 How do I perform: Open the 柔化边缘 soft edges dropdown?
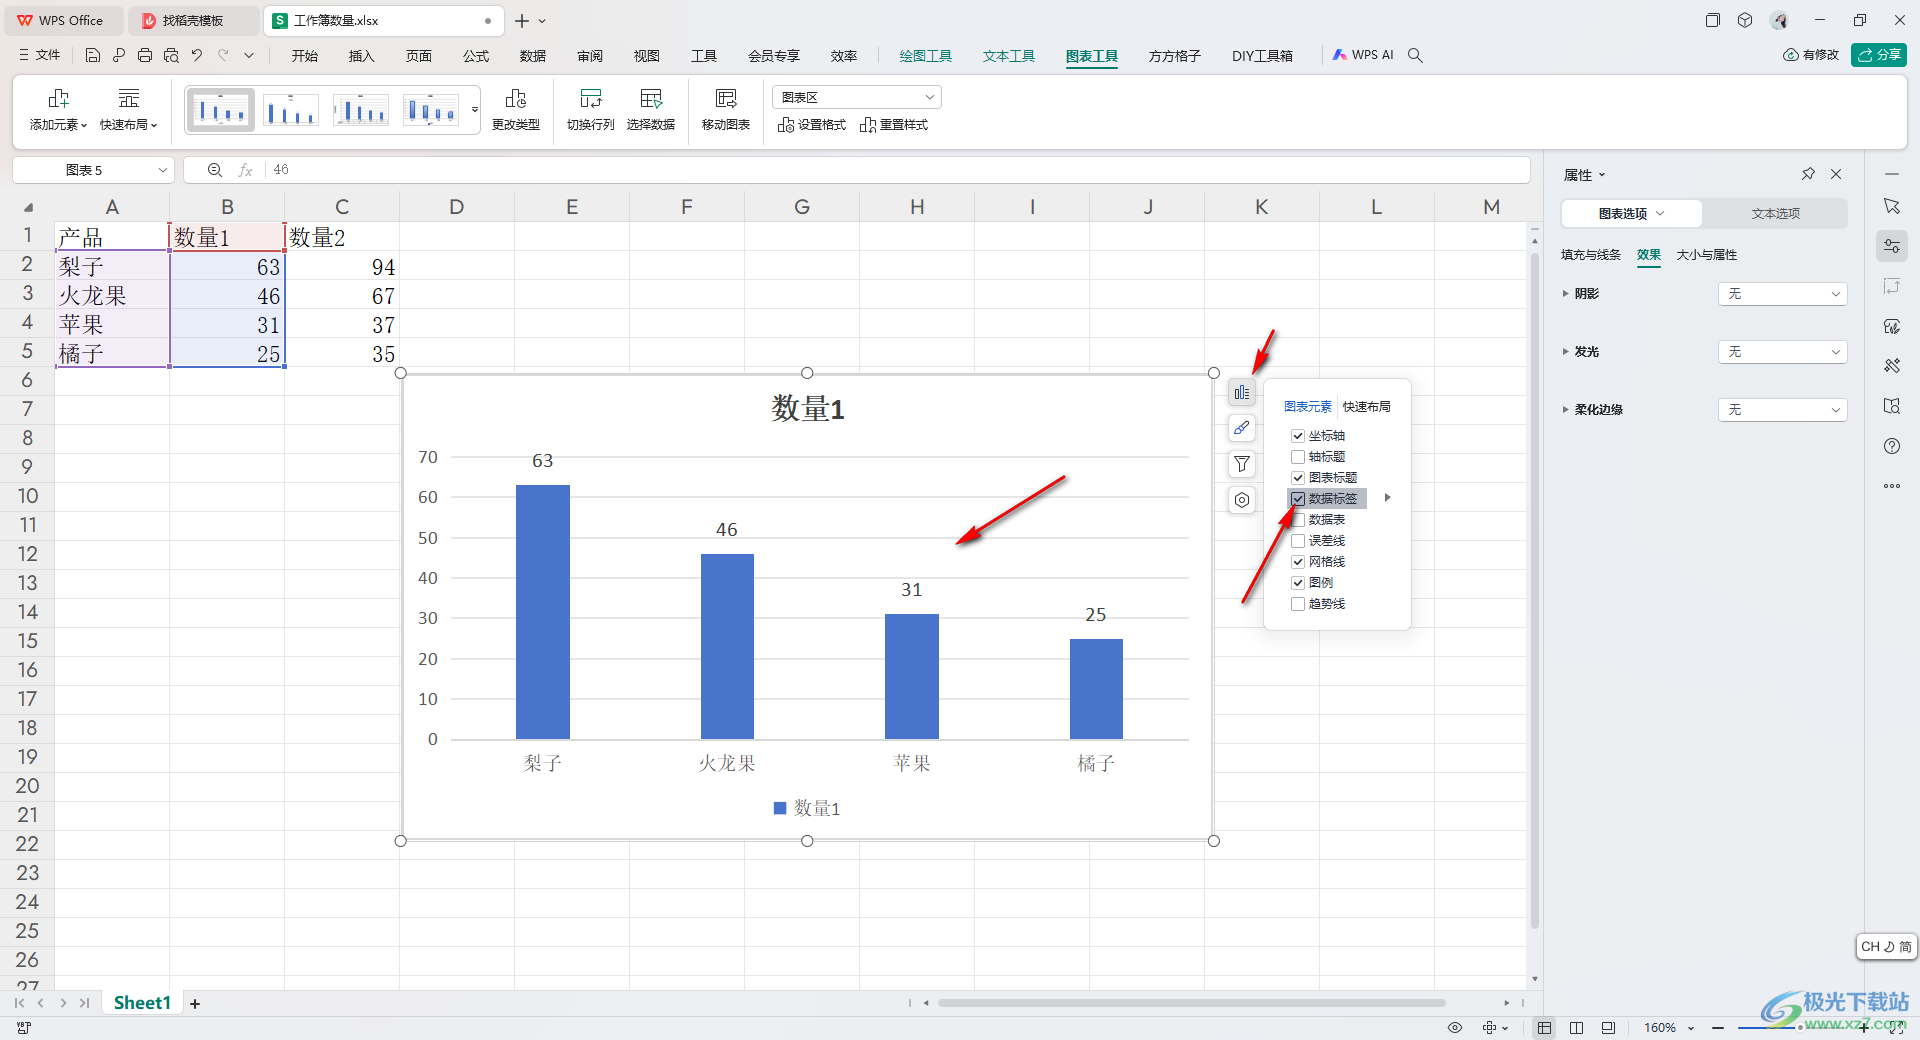pyautogui.click(x=1782, y=410)
